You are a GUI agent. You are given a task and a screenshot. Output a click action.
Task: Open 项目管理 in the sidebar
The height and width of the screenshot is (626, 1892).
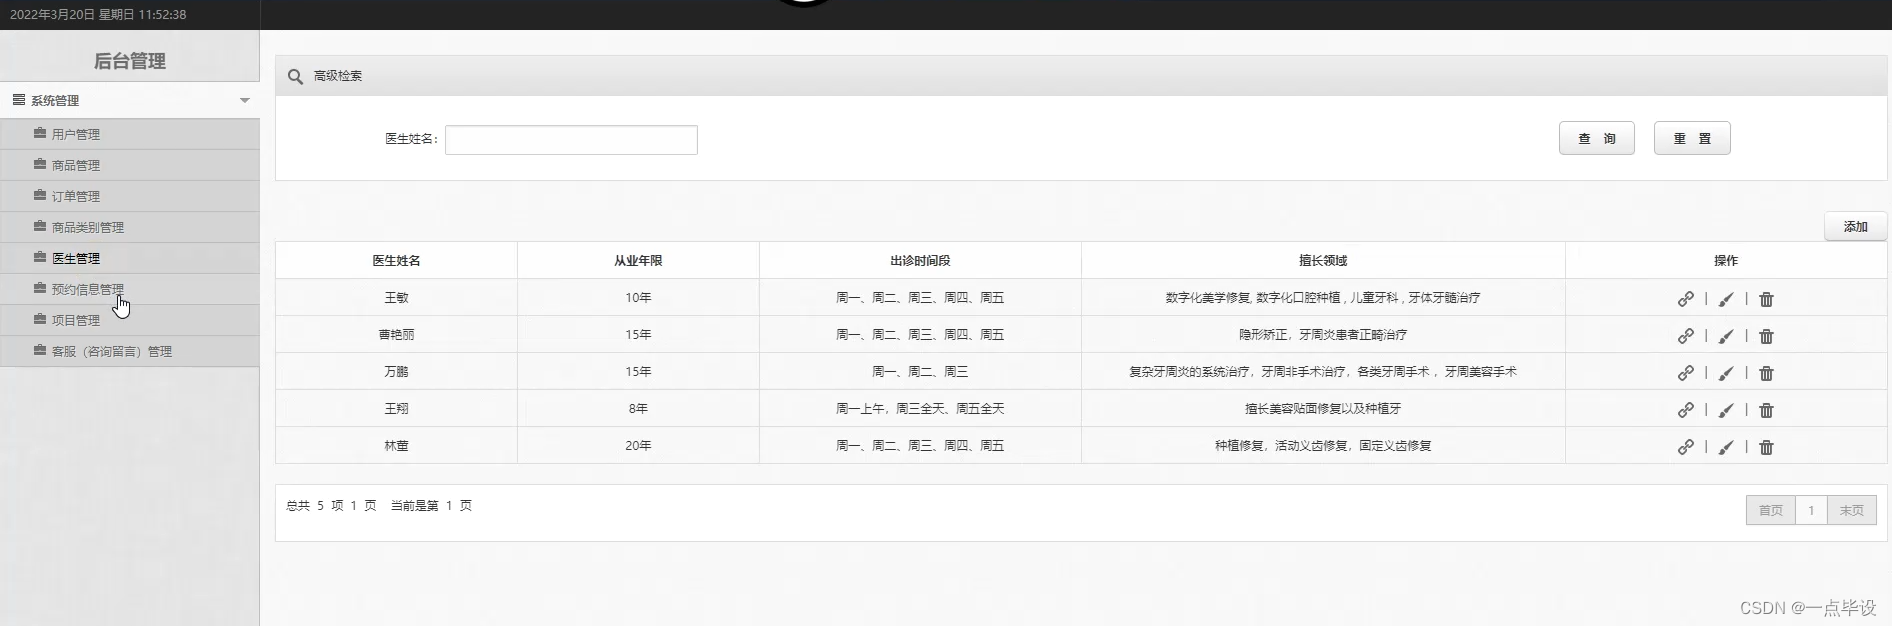130,320
